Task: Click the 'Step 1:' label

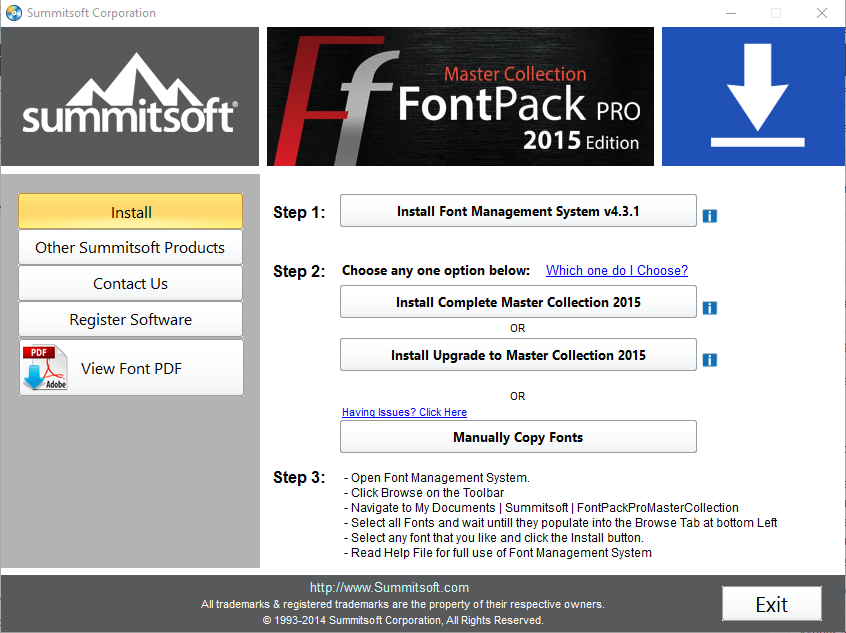Action: coord(299,212)
